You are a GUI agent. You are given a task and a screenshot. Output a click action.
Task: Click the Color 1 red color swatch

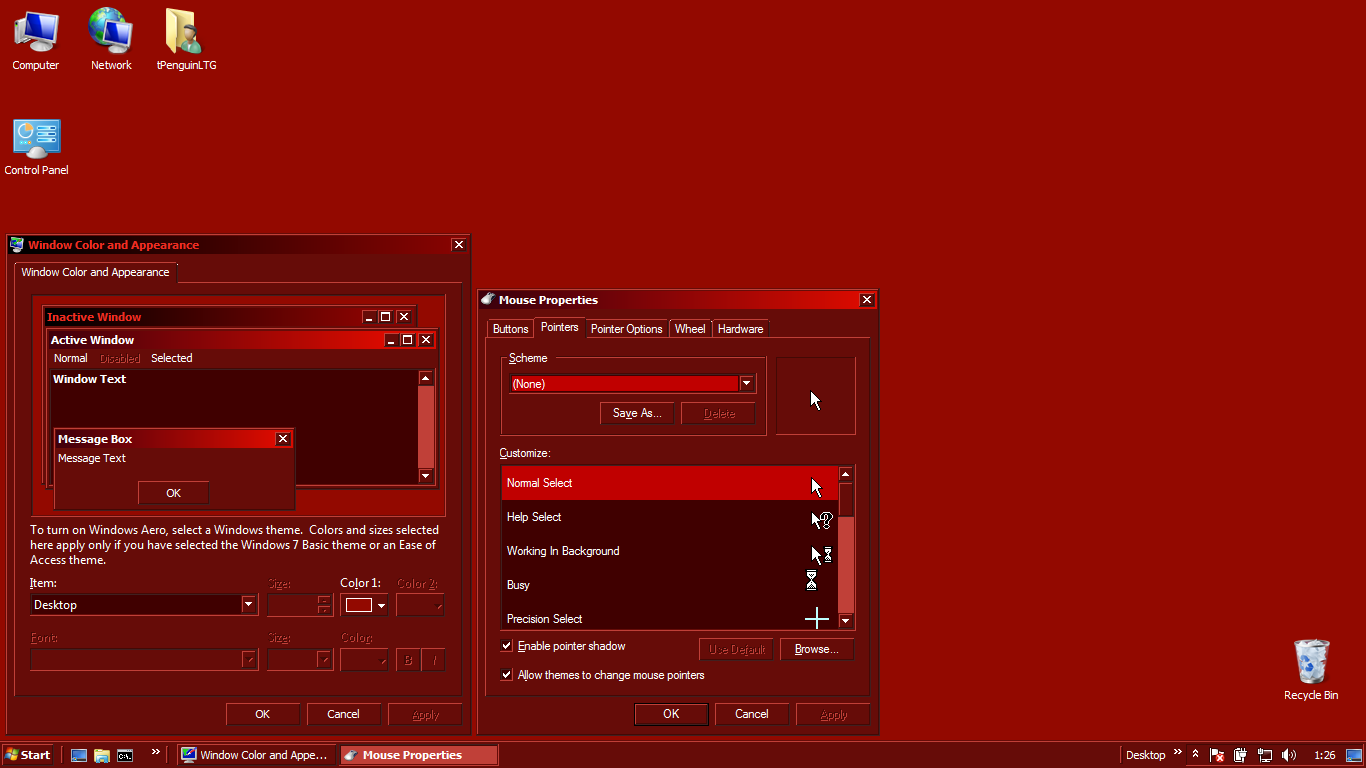(360, 604)
